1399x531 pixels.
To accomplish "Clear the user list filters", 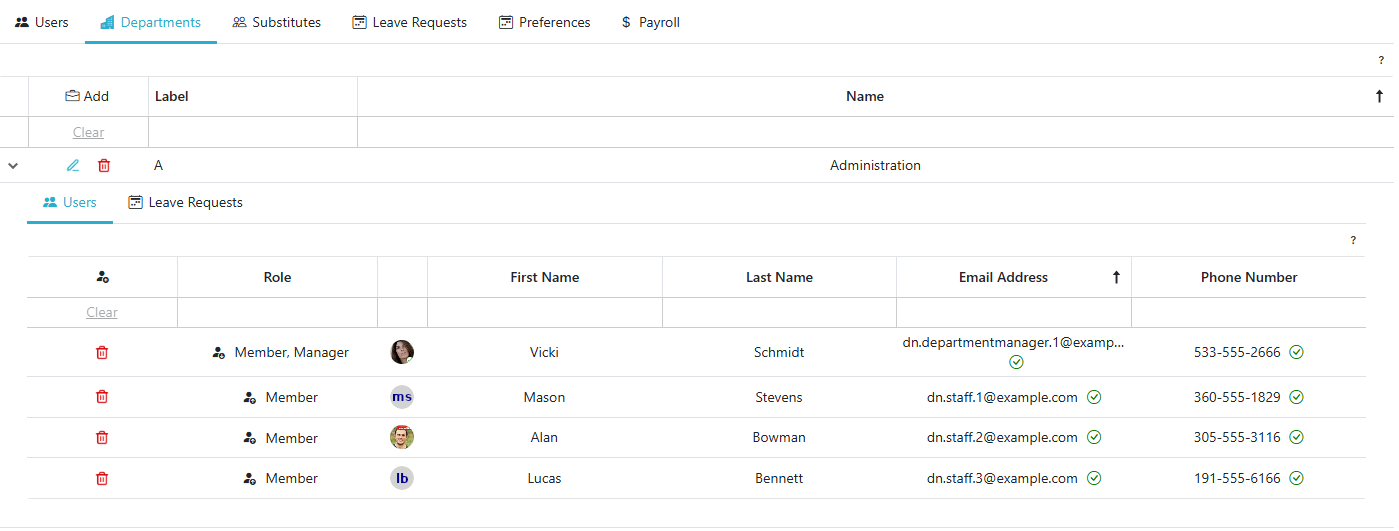I will tap(102, 313).
